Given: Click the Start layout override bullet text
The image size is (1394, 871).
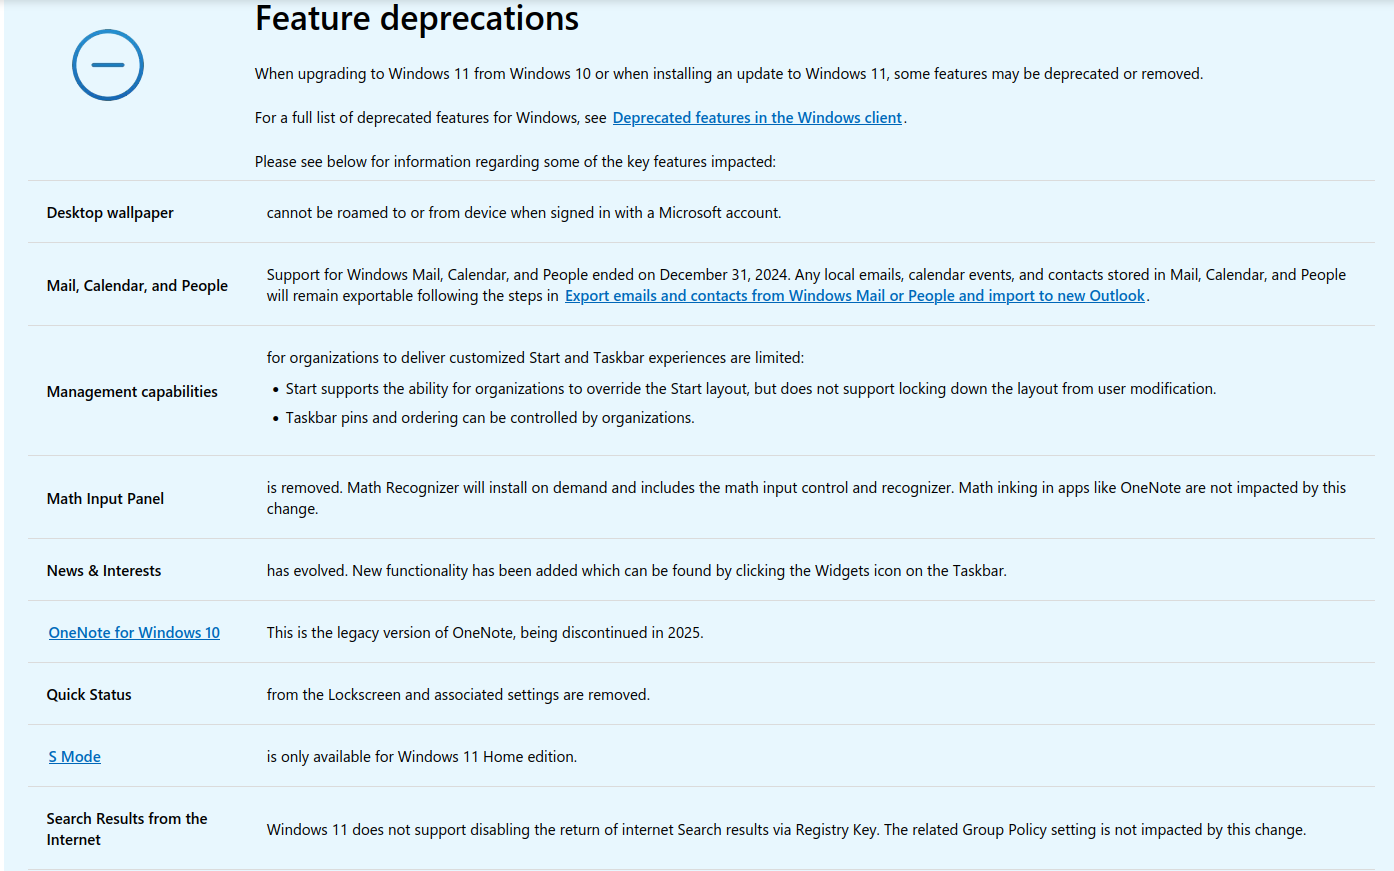Looking at the screenshot, I should 751,389.
